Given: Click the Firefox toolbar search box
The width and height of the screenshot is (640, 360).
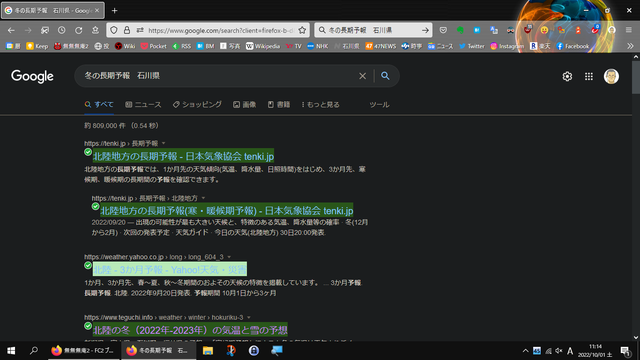Looking at the screenshot, I should click(x=373, y=30).
